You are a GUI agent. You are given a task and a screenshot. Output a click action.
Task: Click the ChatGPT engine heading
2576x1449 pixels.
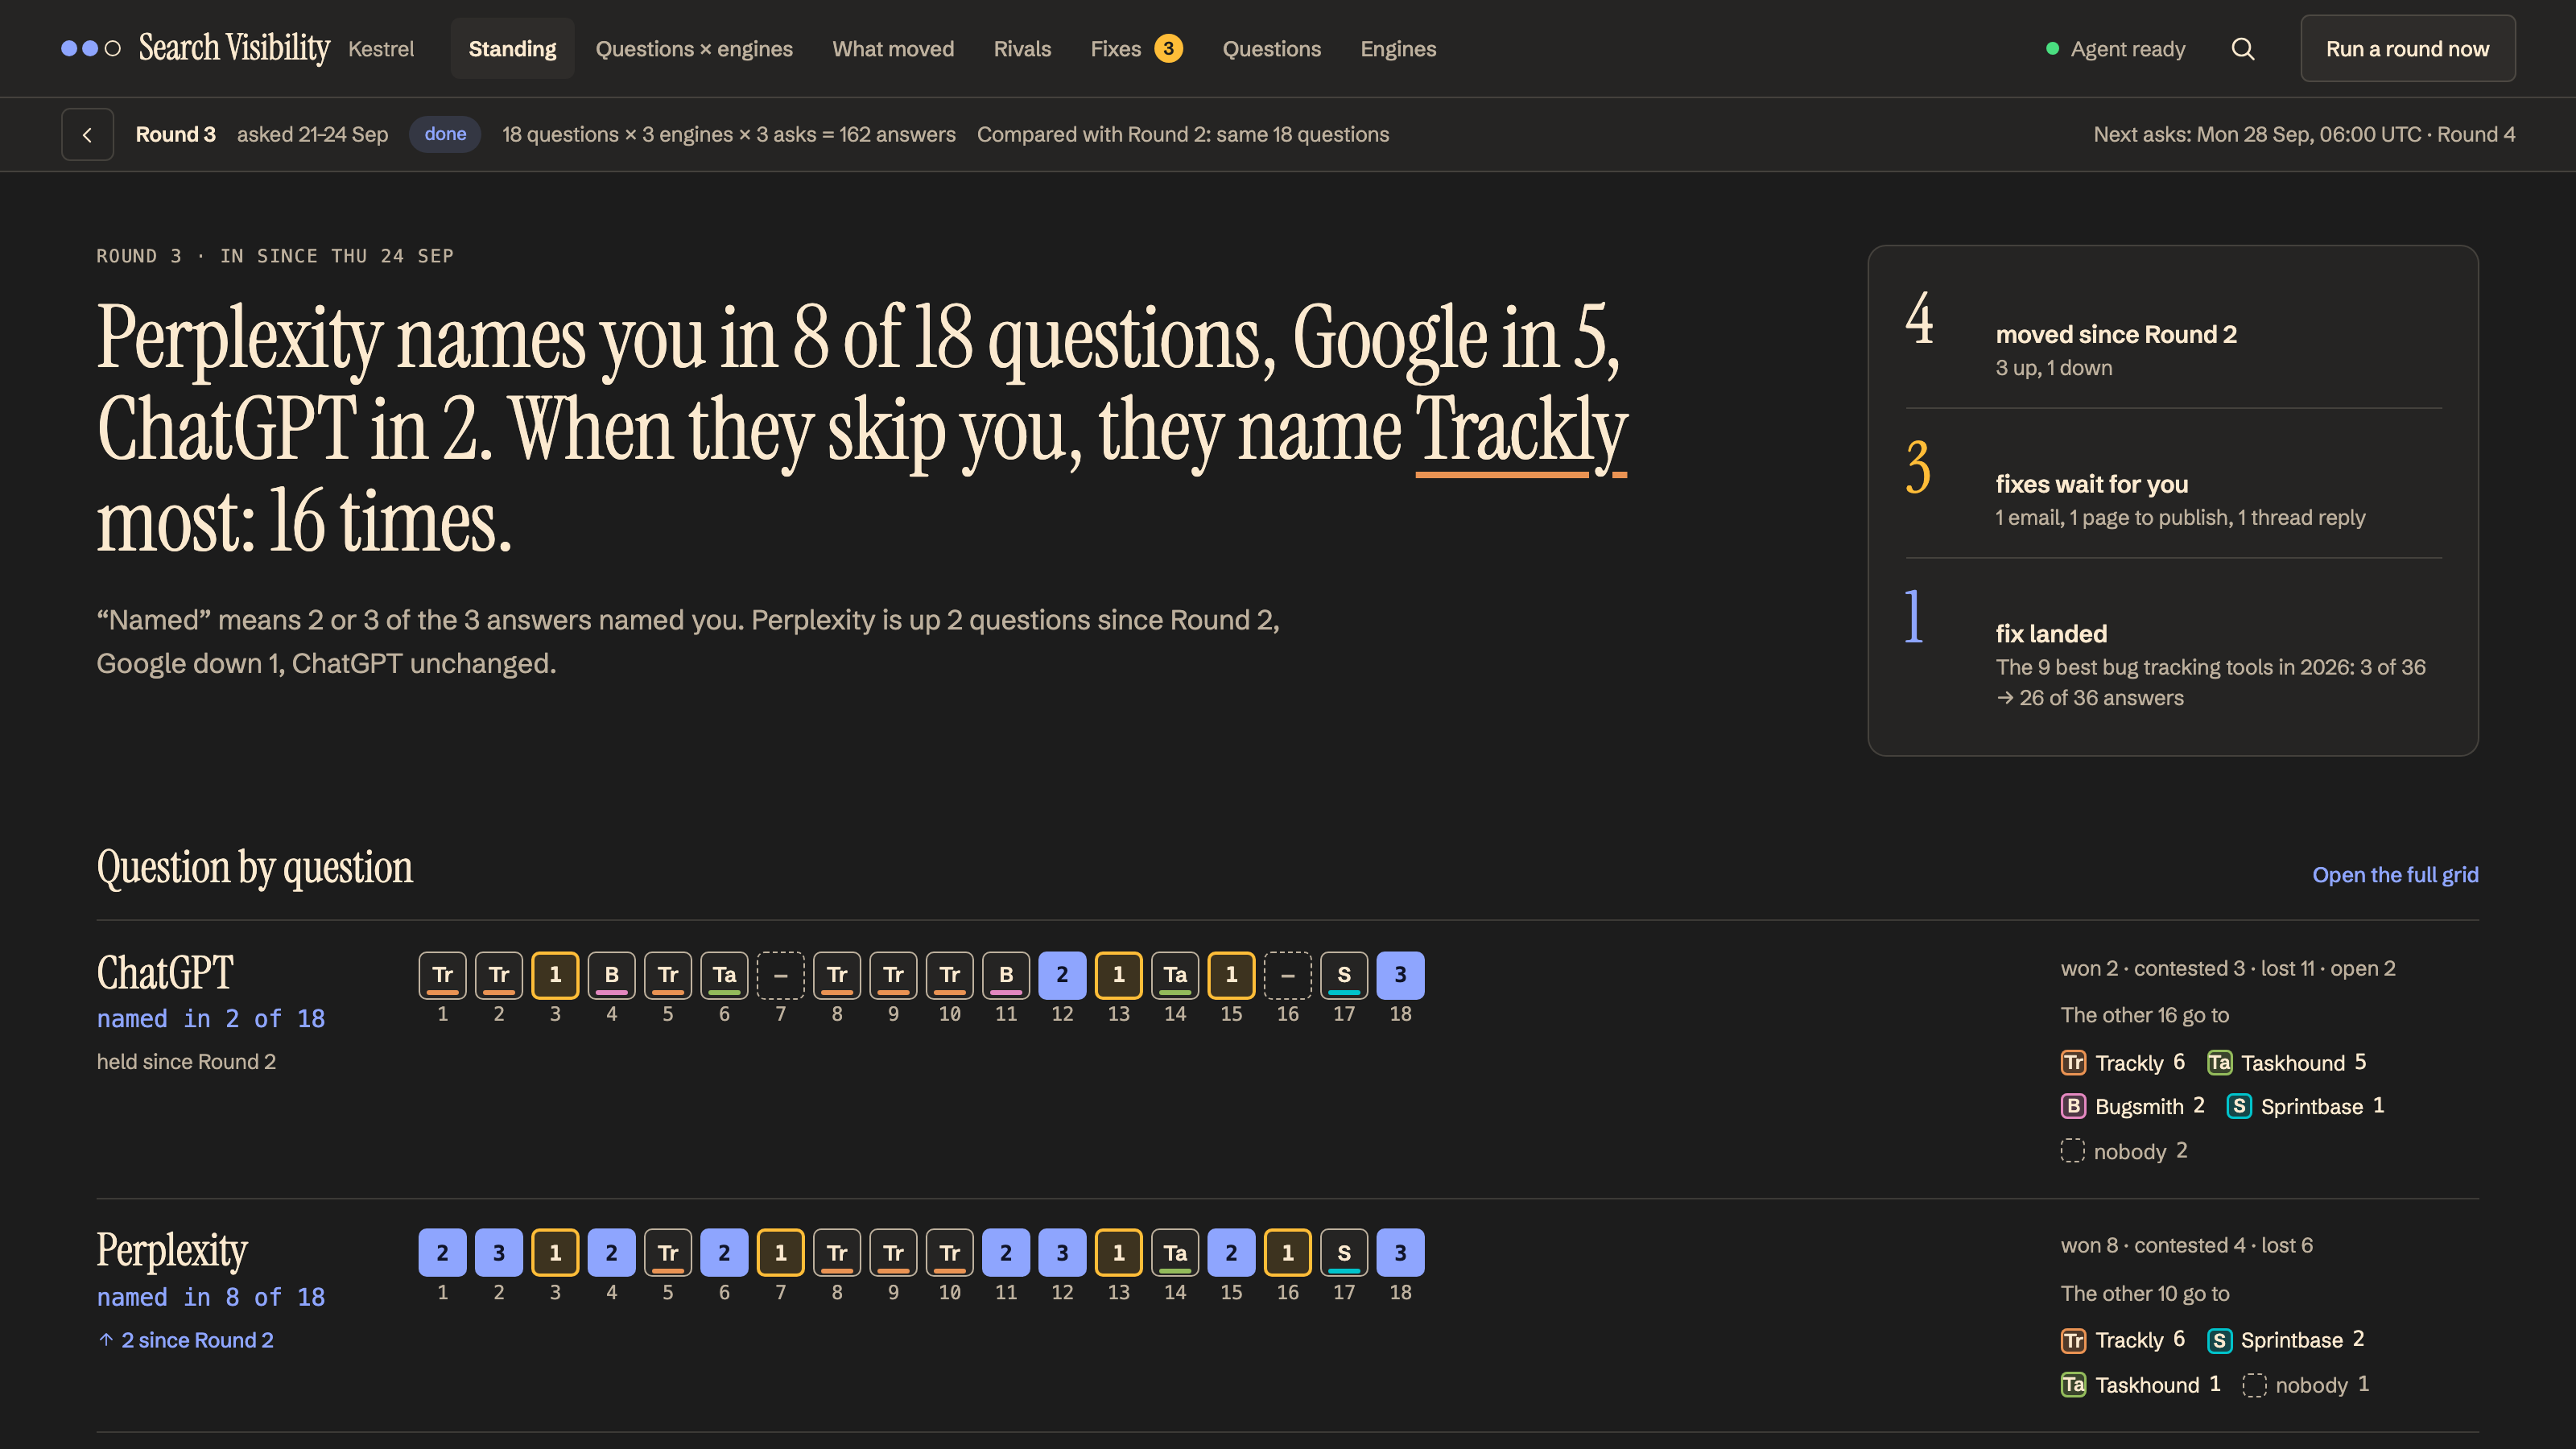pos(165,973)
